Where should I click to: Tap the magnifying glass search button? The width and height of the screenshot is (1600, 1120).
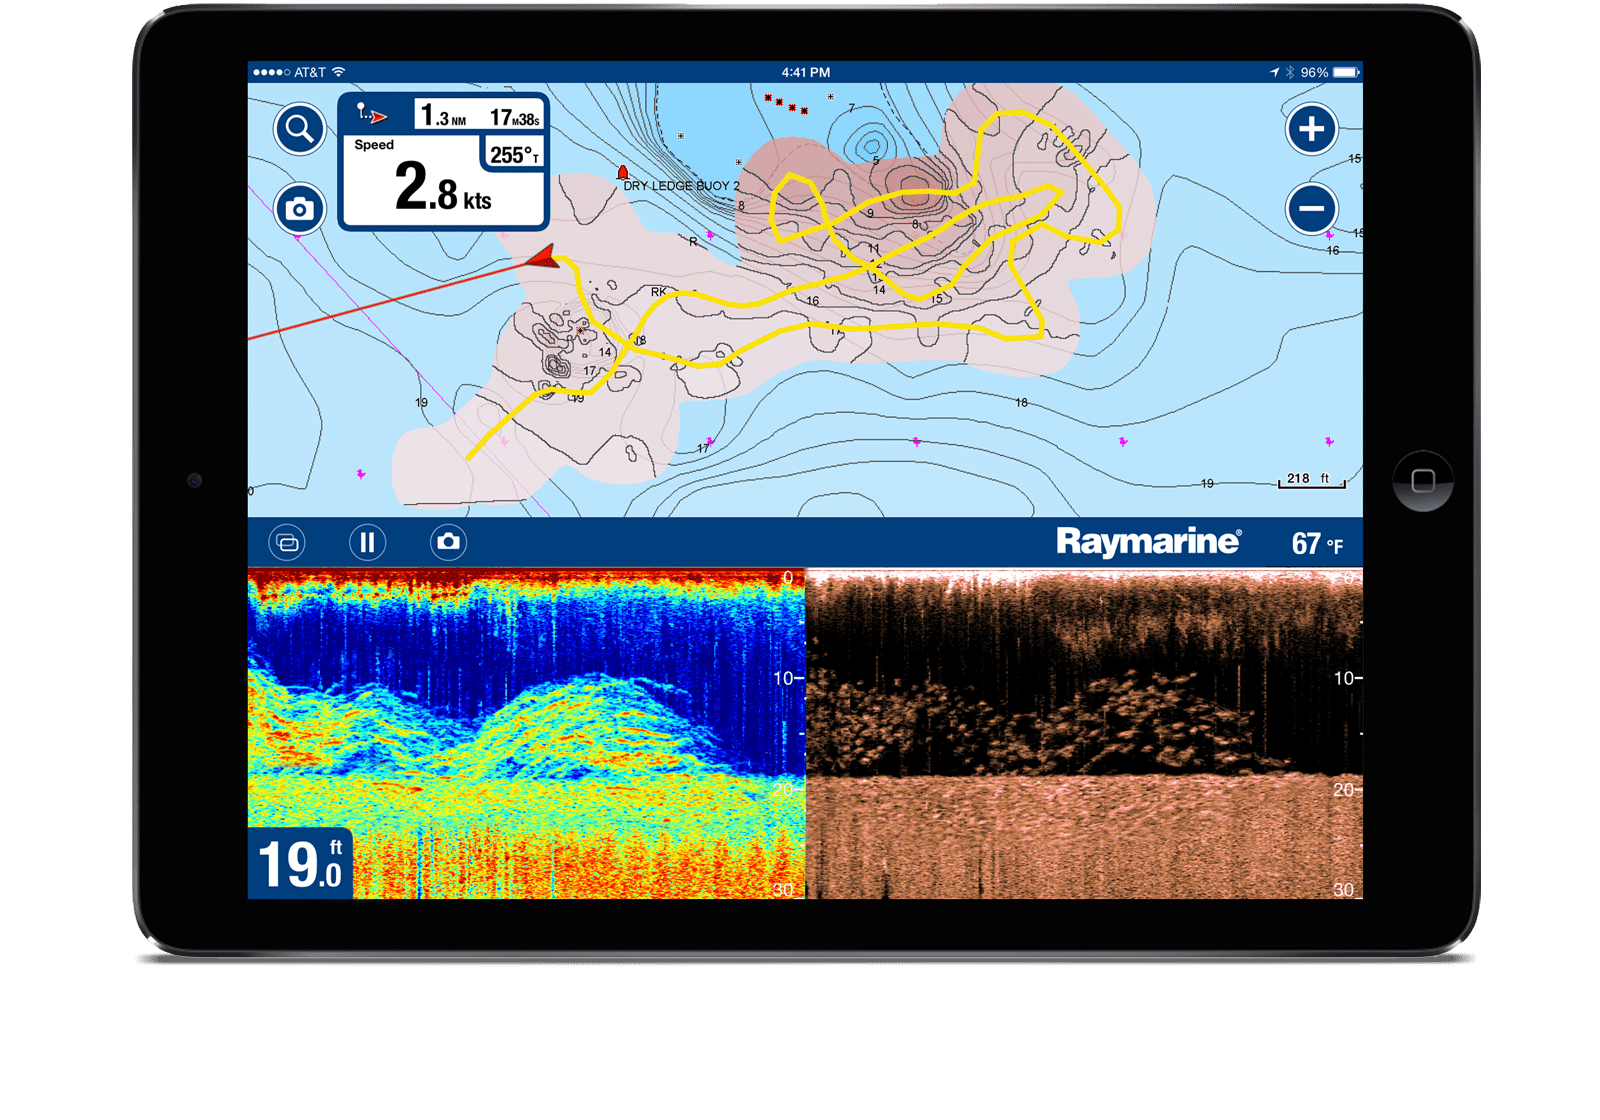[299, 129]
